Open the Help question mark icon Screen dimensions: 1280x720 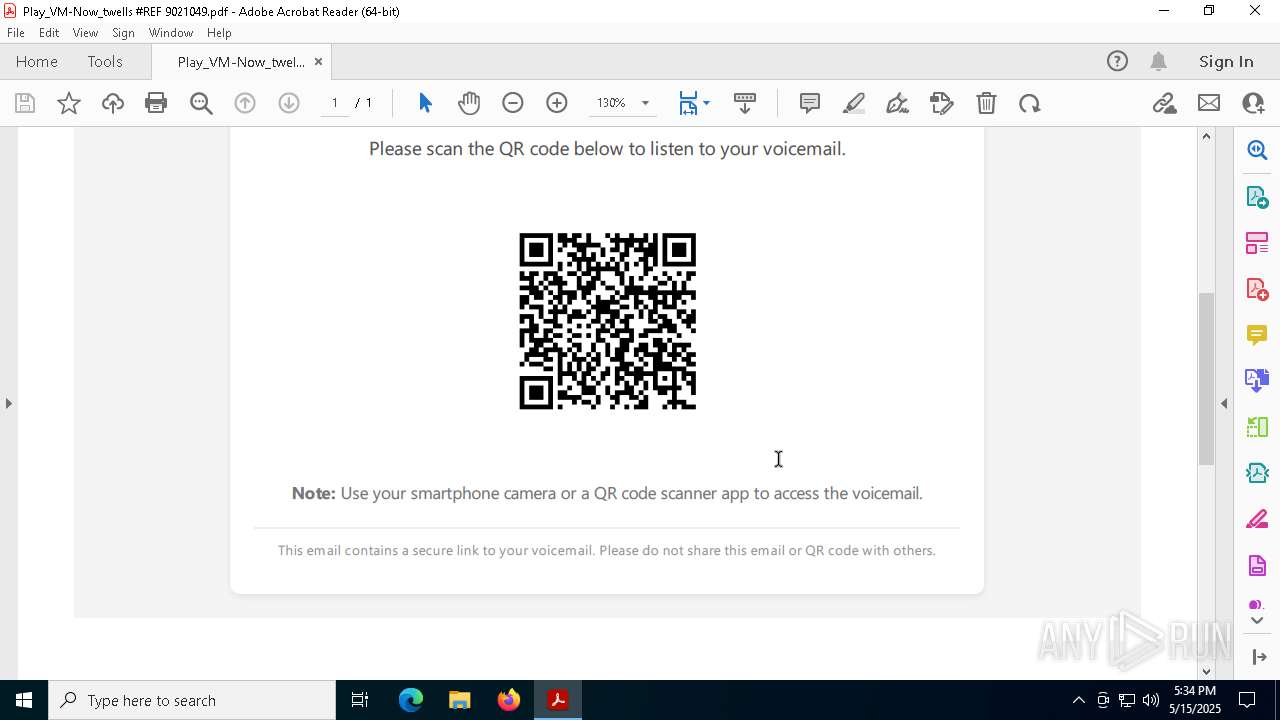1117,61
